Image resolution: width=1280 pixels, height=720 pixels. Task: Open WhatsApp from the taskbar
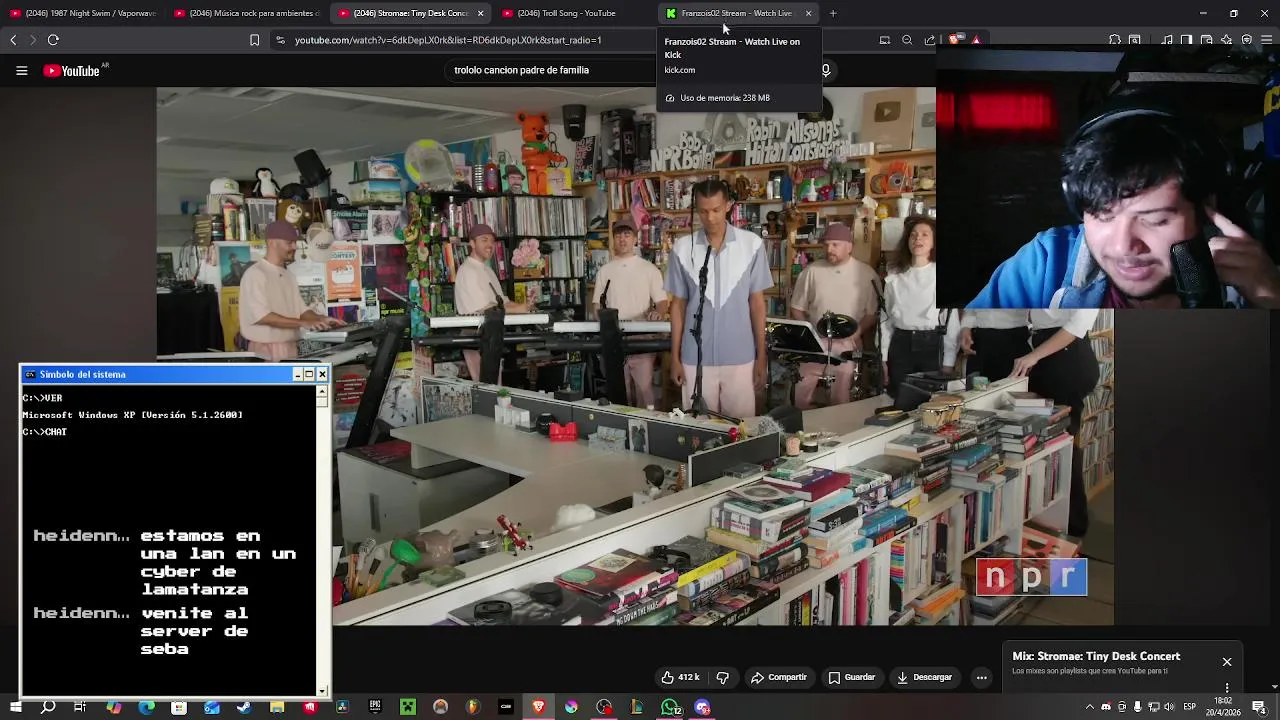(x=670, y=708)
